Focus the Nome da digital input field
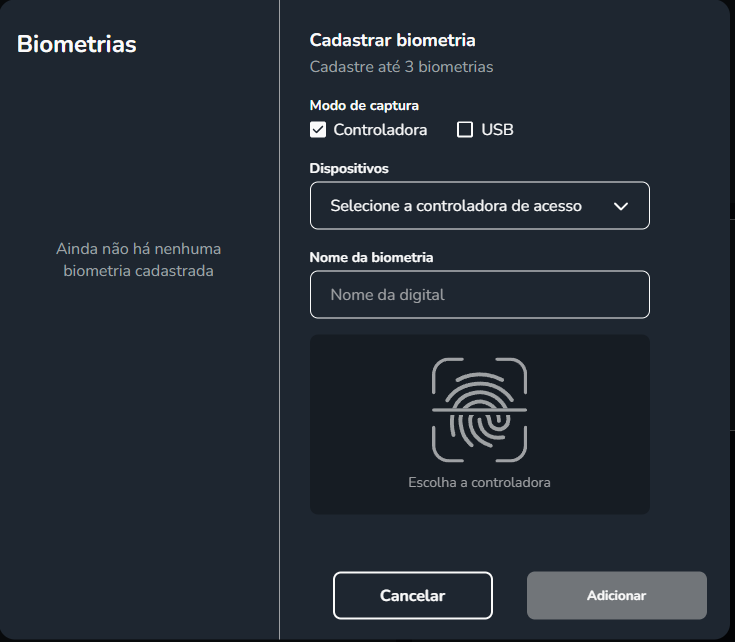 [x=480, y=295]
